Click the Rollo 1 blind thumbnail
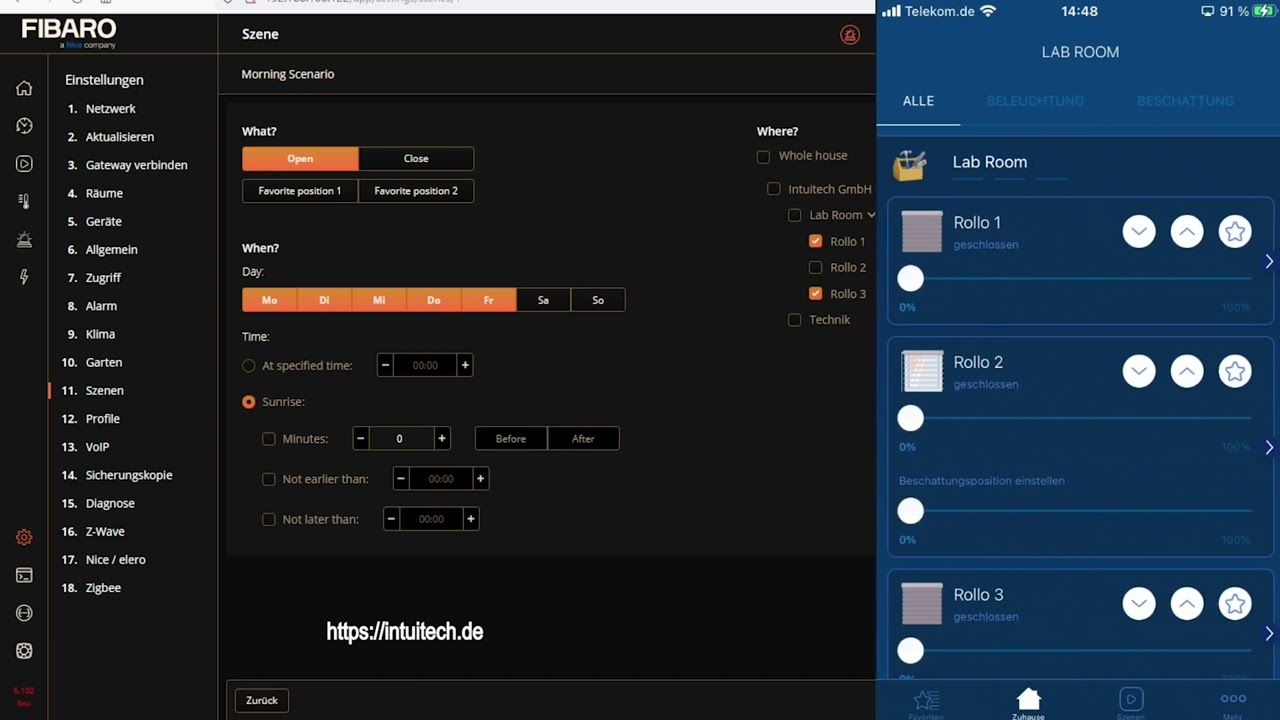The height and width of the screenshot is (720, 1280). [x=922, y=232]
